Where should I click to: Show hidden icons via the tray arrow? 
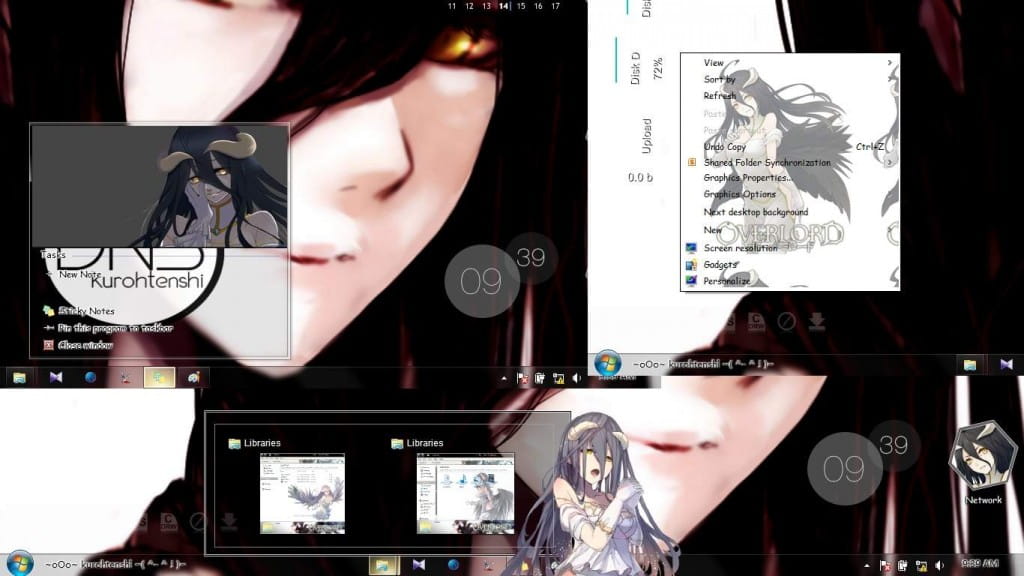pyautogui.click(x=504, y=378)
